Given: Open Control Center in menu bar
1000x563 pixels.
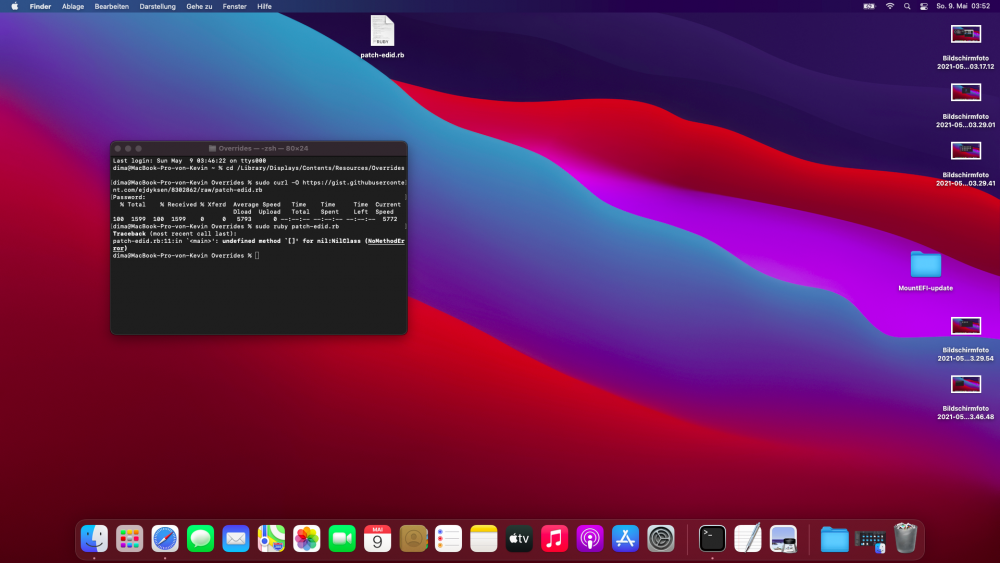Looking at the screenshot, I should coord(923,6).
